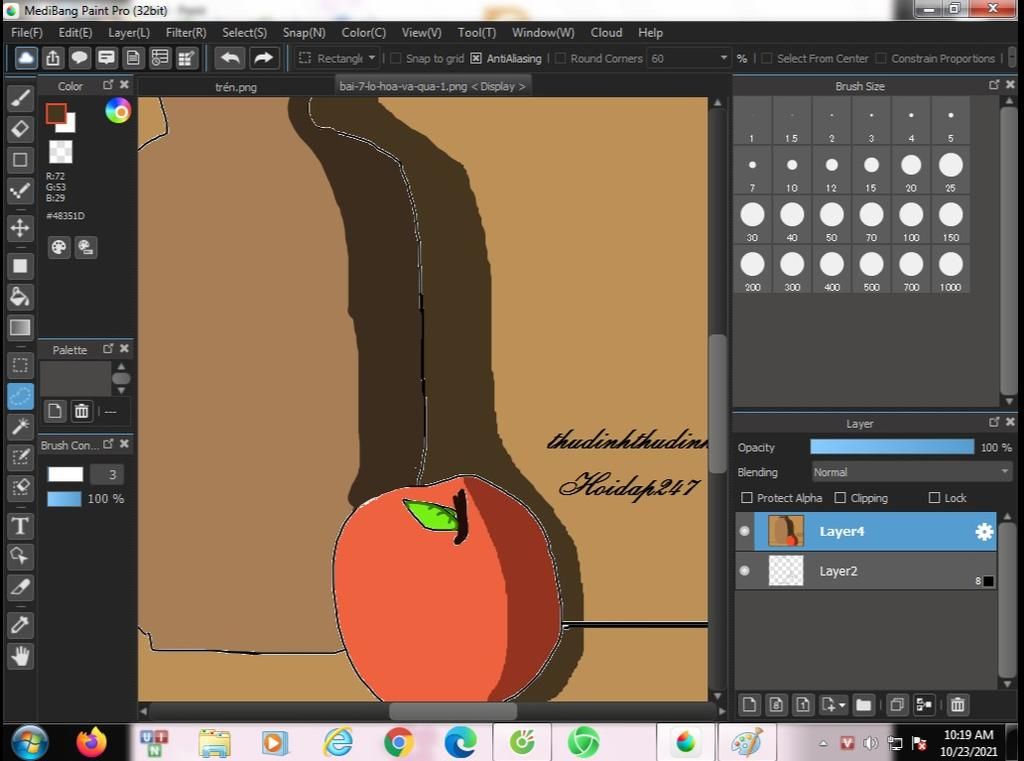Screen dimensions: 1024x761
Task: Click the Undo arrow button
Action: [230, 58]
